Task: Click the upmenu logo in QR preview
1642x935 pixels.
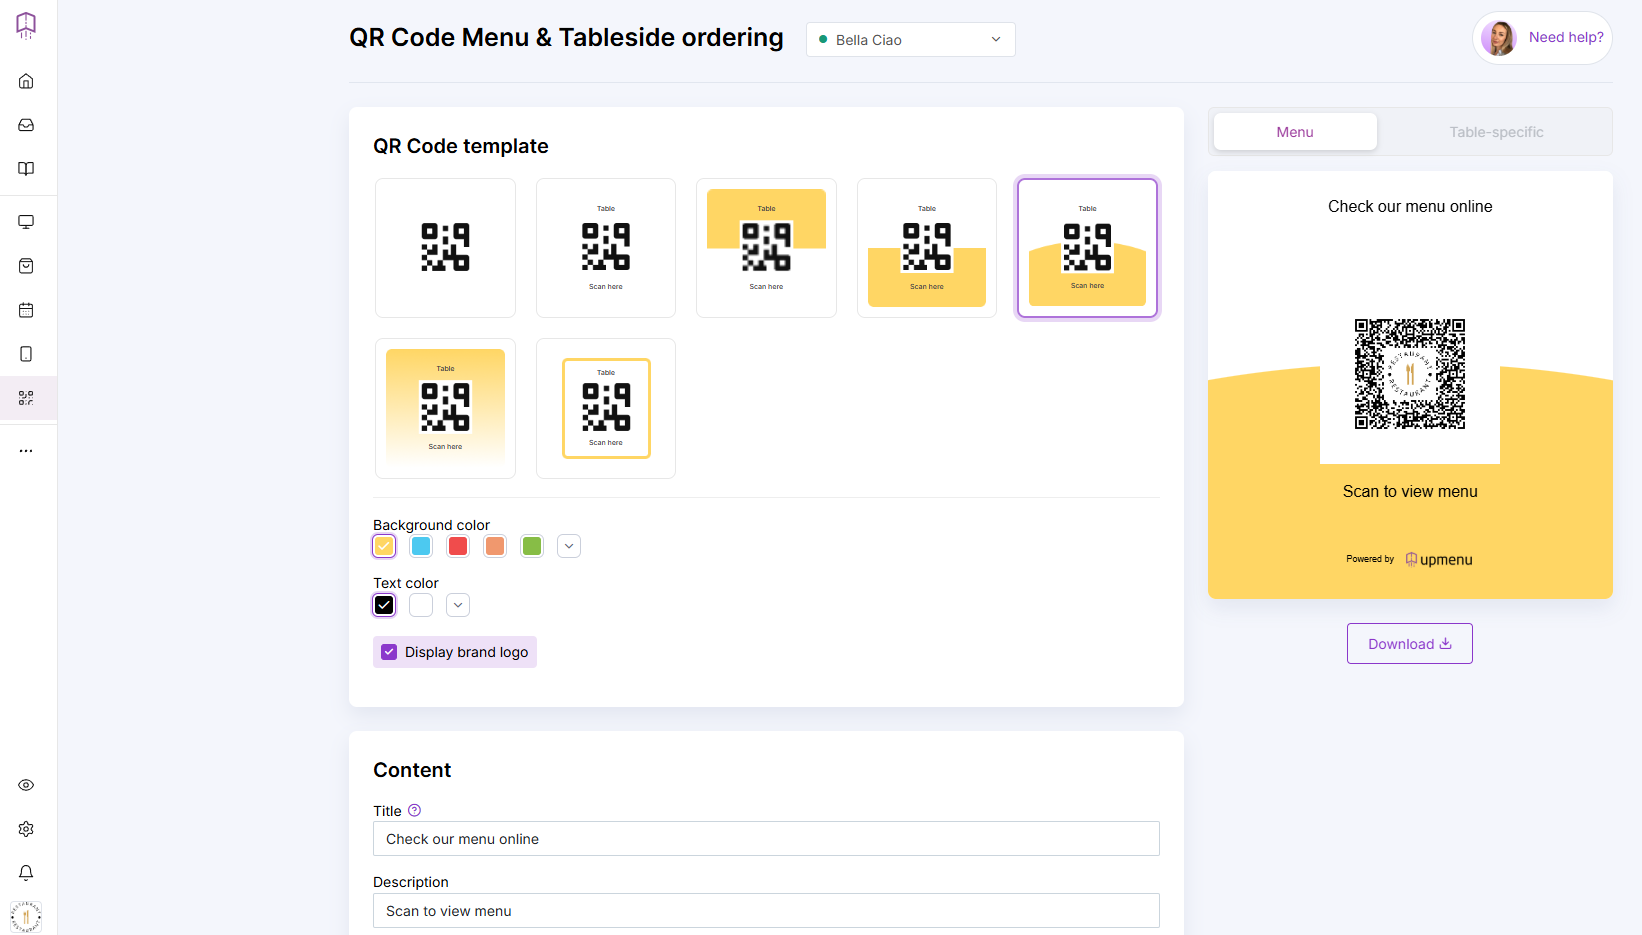Action: click(x=1439, y=560)
